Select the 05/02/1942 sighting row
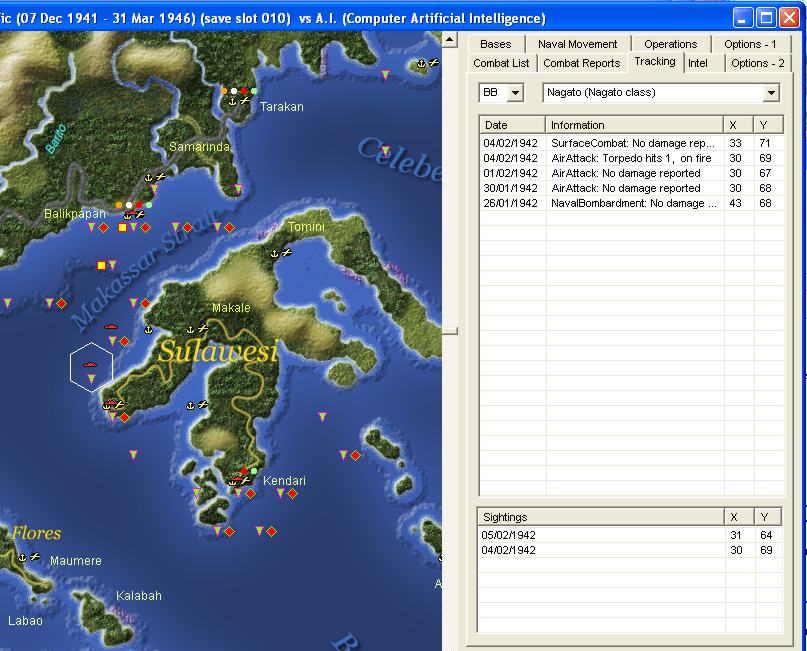 (x=600, y=535)
